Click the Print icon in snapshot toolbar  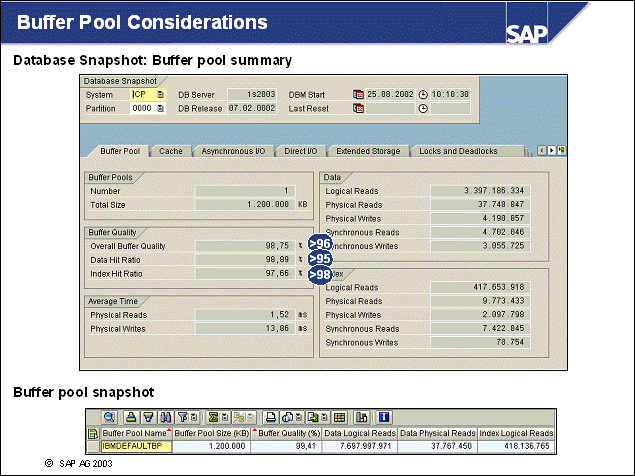[270, 417]
